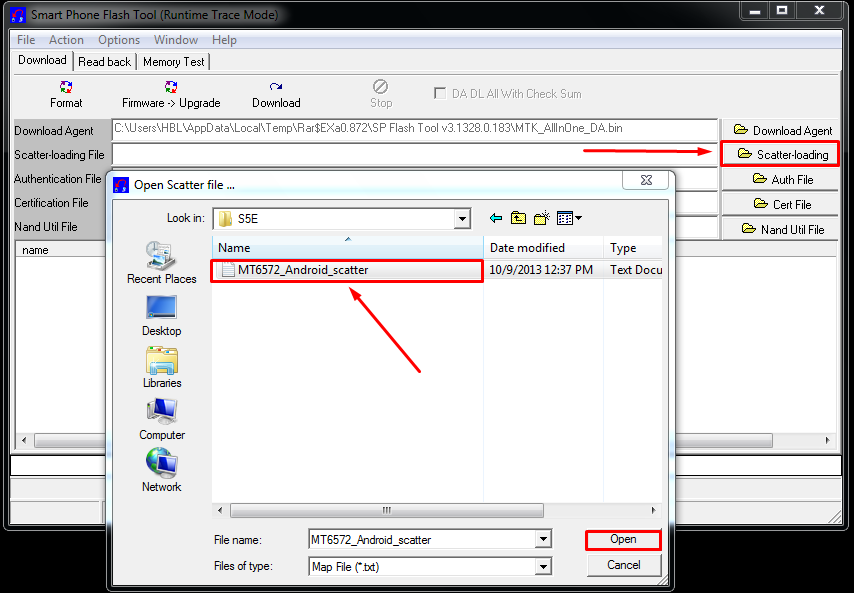Expand the Look in S5E dropdown
The height and width of the screenshot is (593, 854).
(x=462, y=219)
